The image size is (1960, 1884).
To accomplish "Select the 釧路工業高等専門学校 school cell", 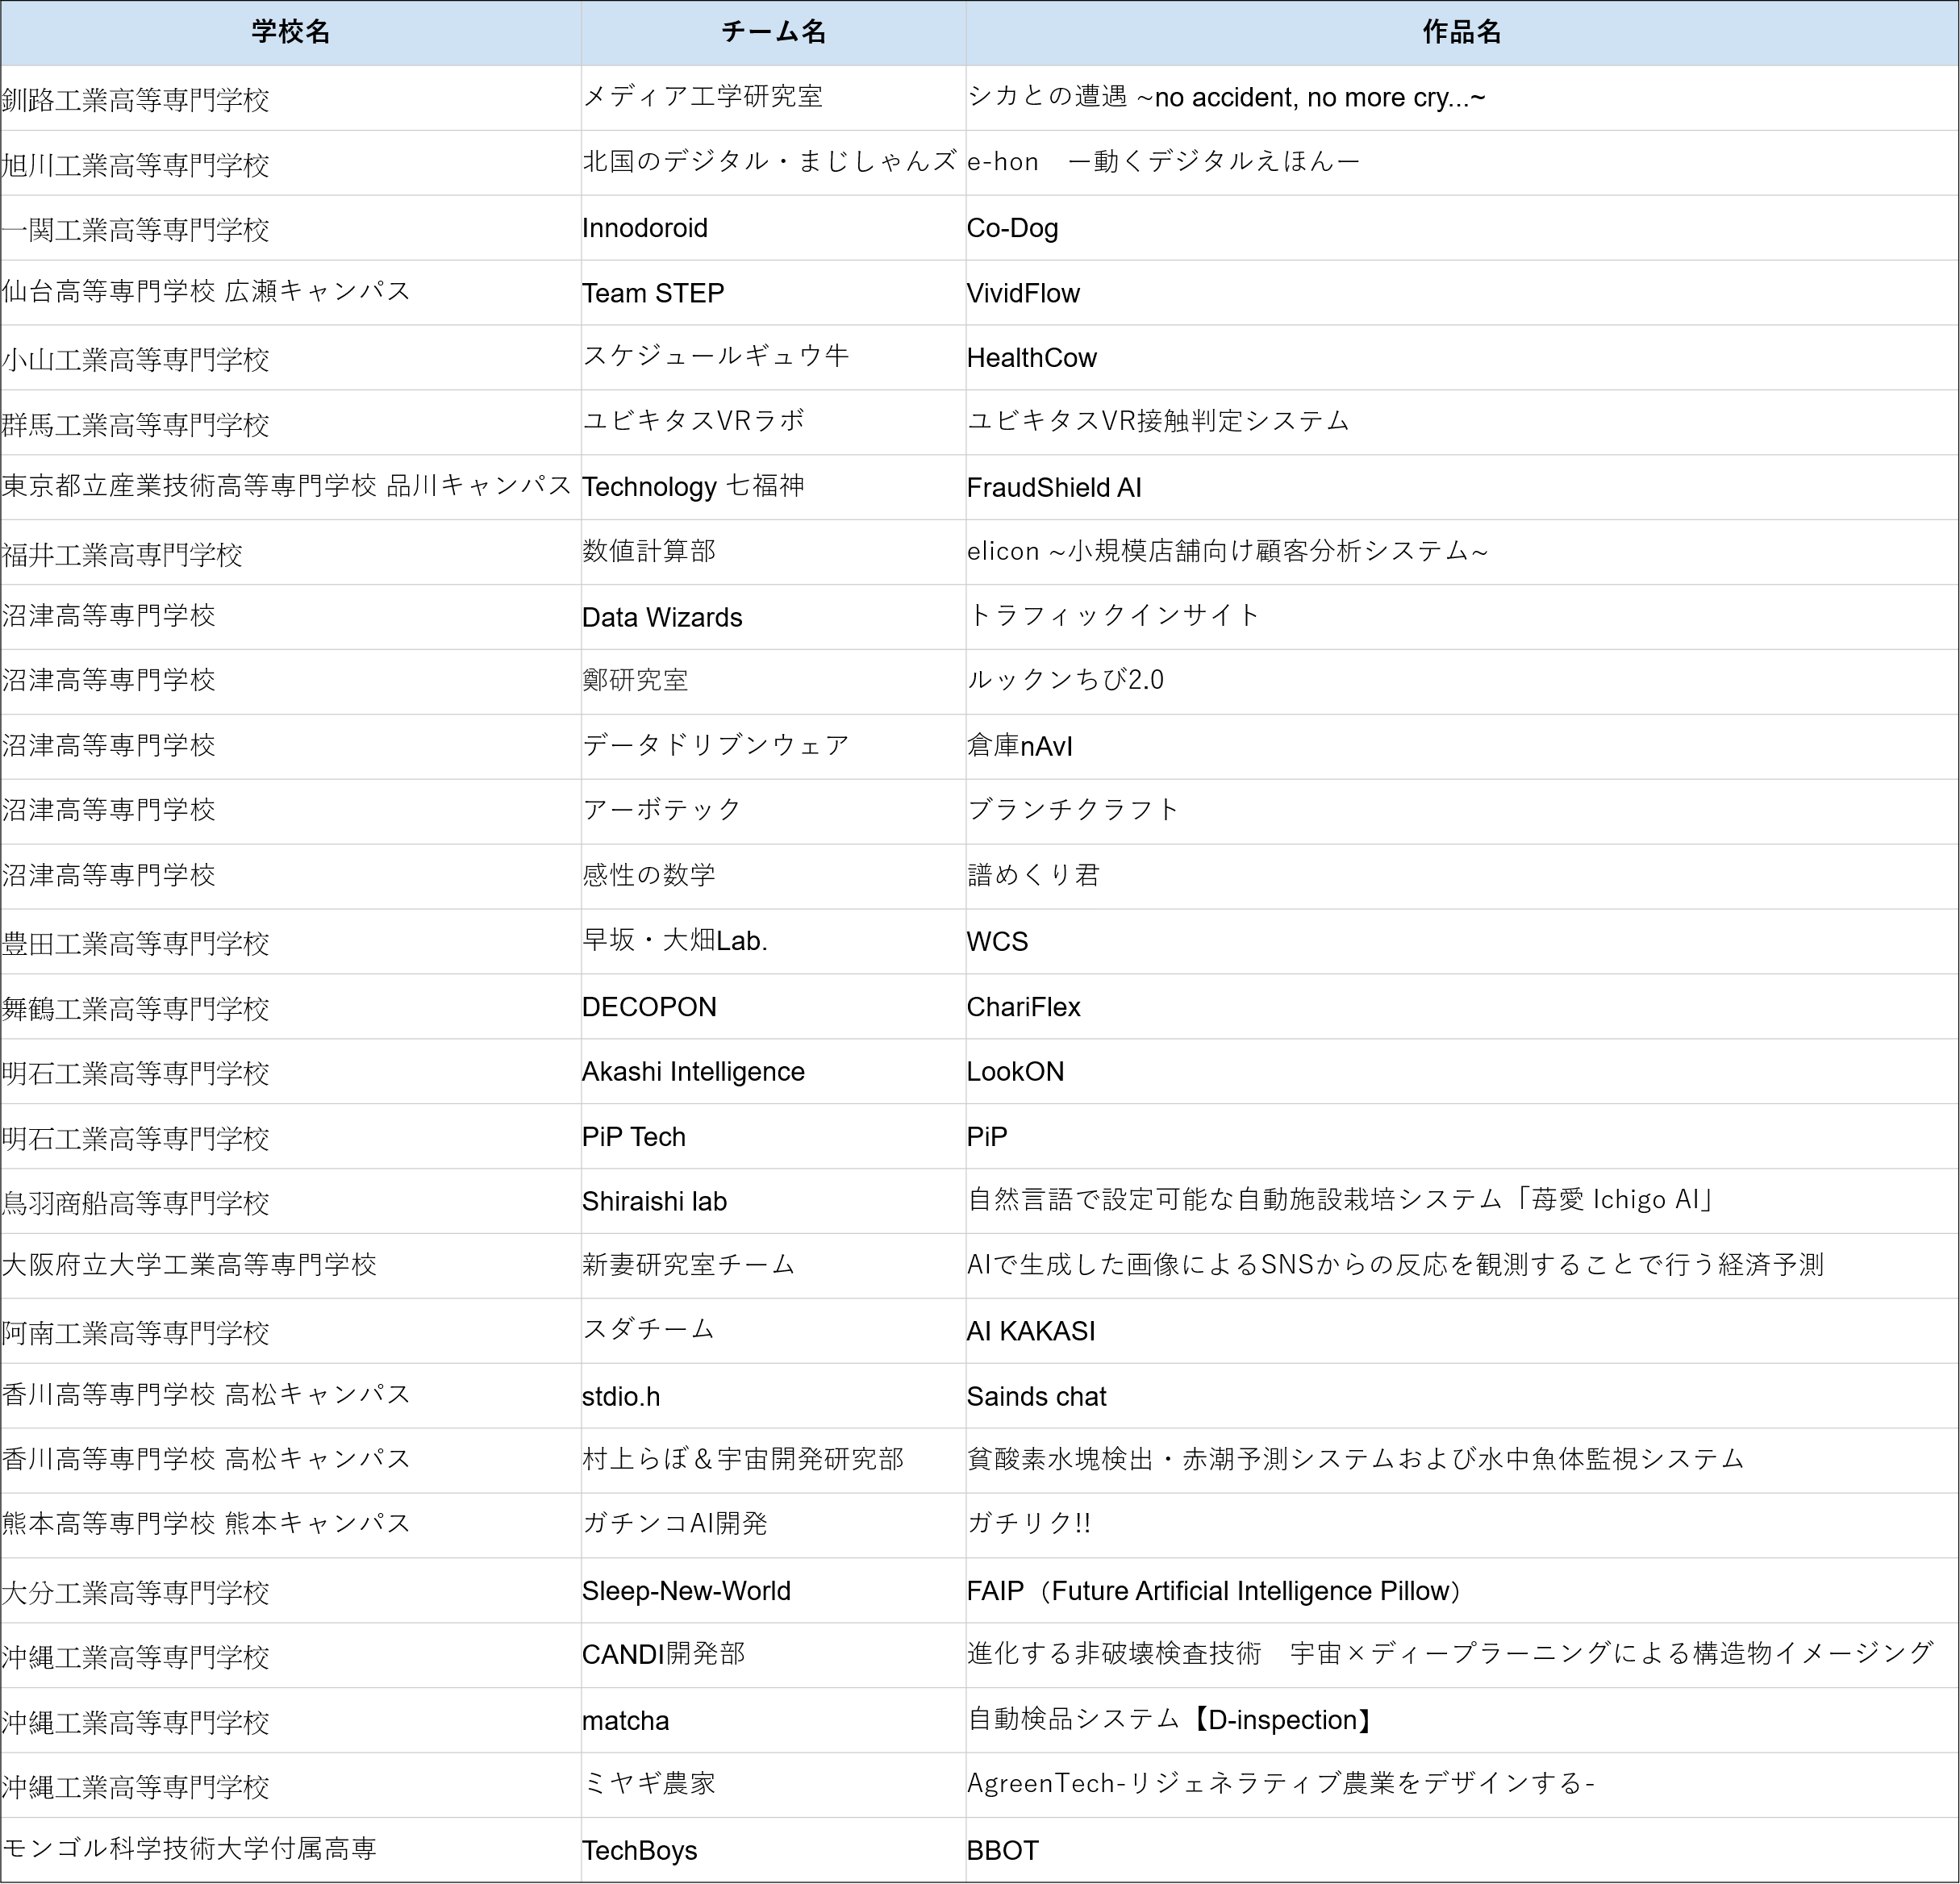I will click(x=136, y=100).
